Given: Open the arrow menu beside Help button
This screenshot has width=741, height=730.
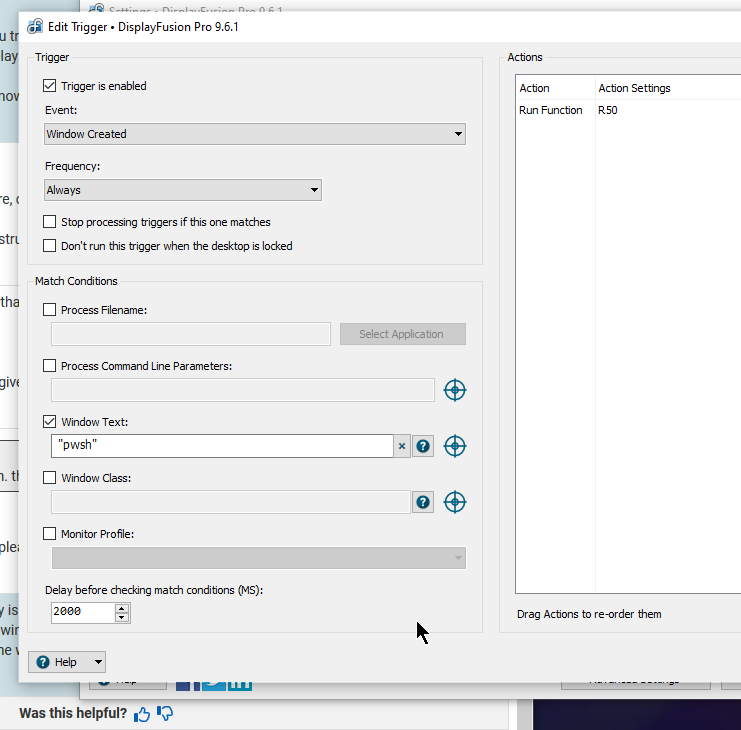Looking at the screenshot, I should pos(97,662).
